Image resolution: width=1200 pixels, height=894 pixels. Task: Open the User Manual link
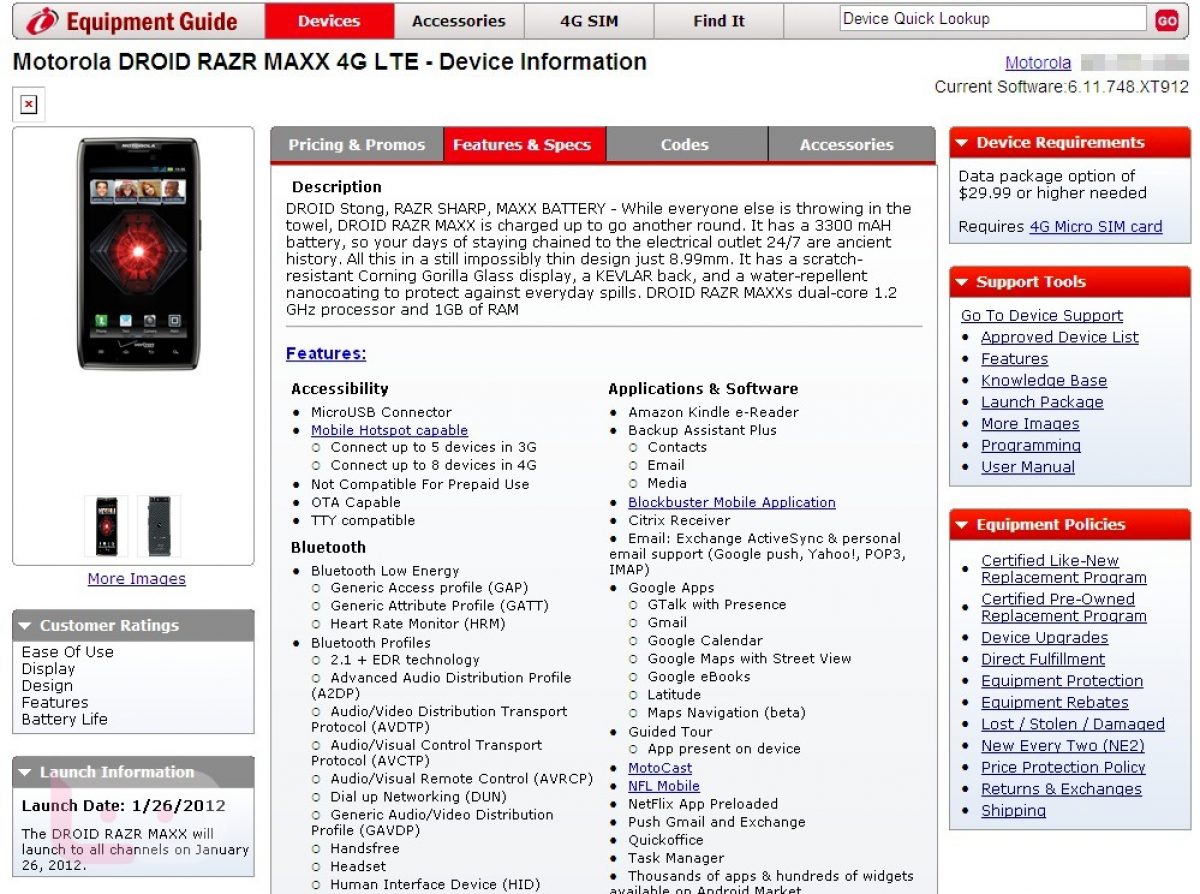pyautogui.click(x=1027, y=467)
